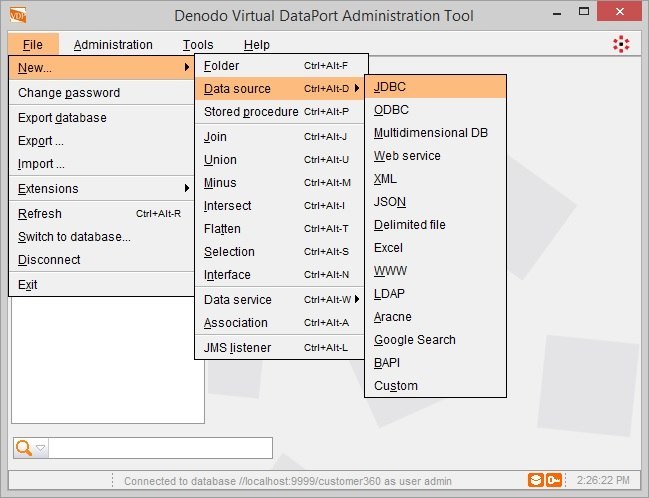
Task: Choose Web service data source
Action: coord(435,156)
